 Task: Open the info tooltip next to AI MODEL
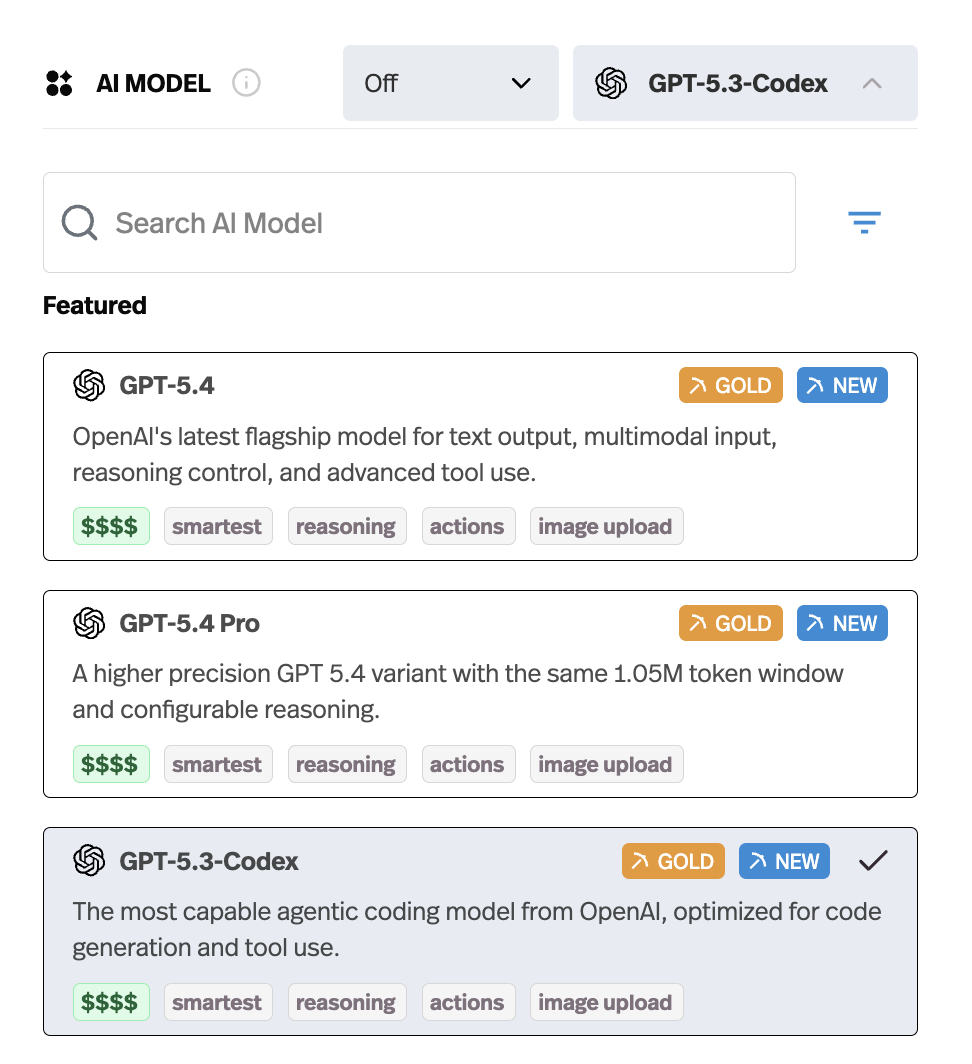coord(246,83)
